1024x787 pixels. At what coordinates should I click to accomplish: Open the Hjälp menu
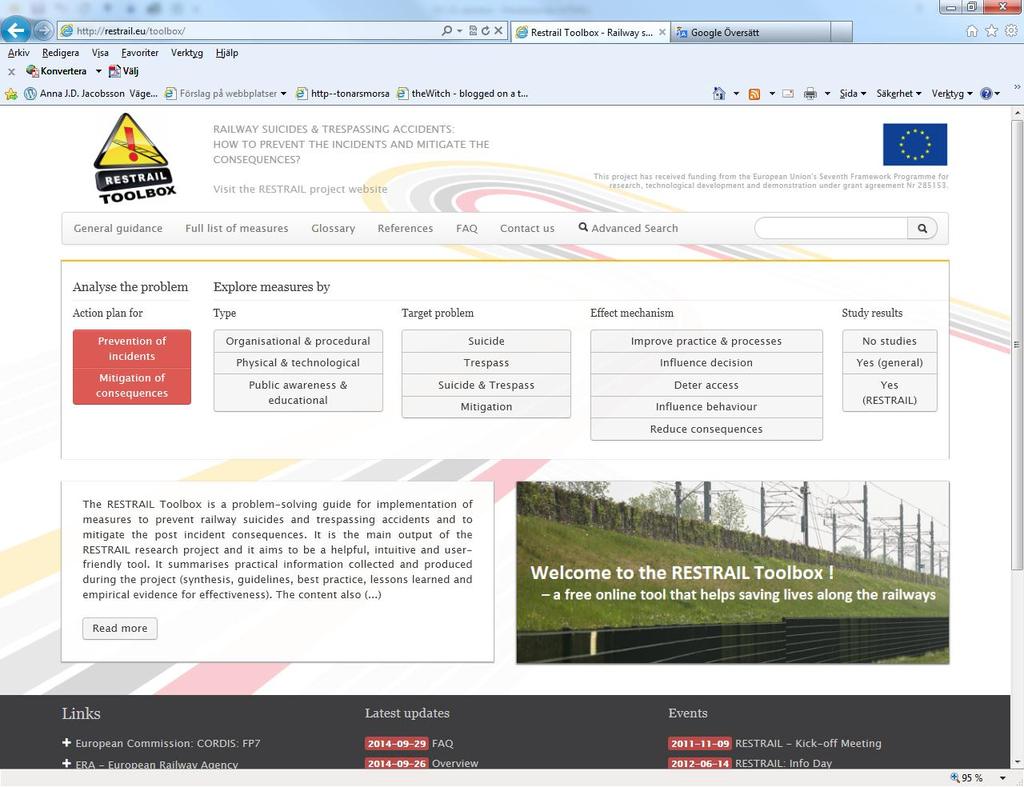tap(227, 53)
